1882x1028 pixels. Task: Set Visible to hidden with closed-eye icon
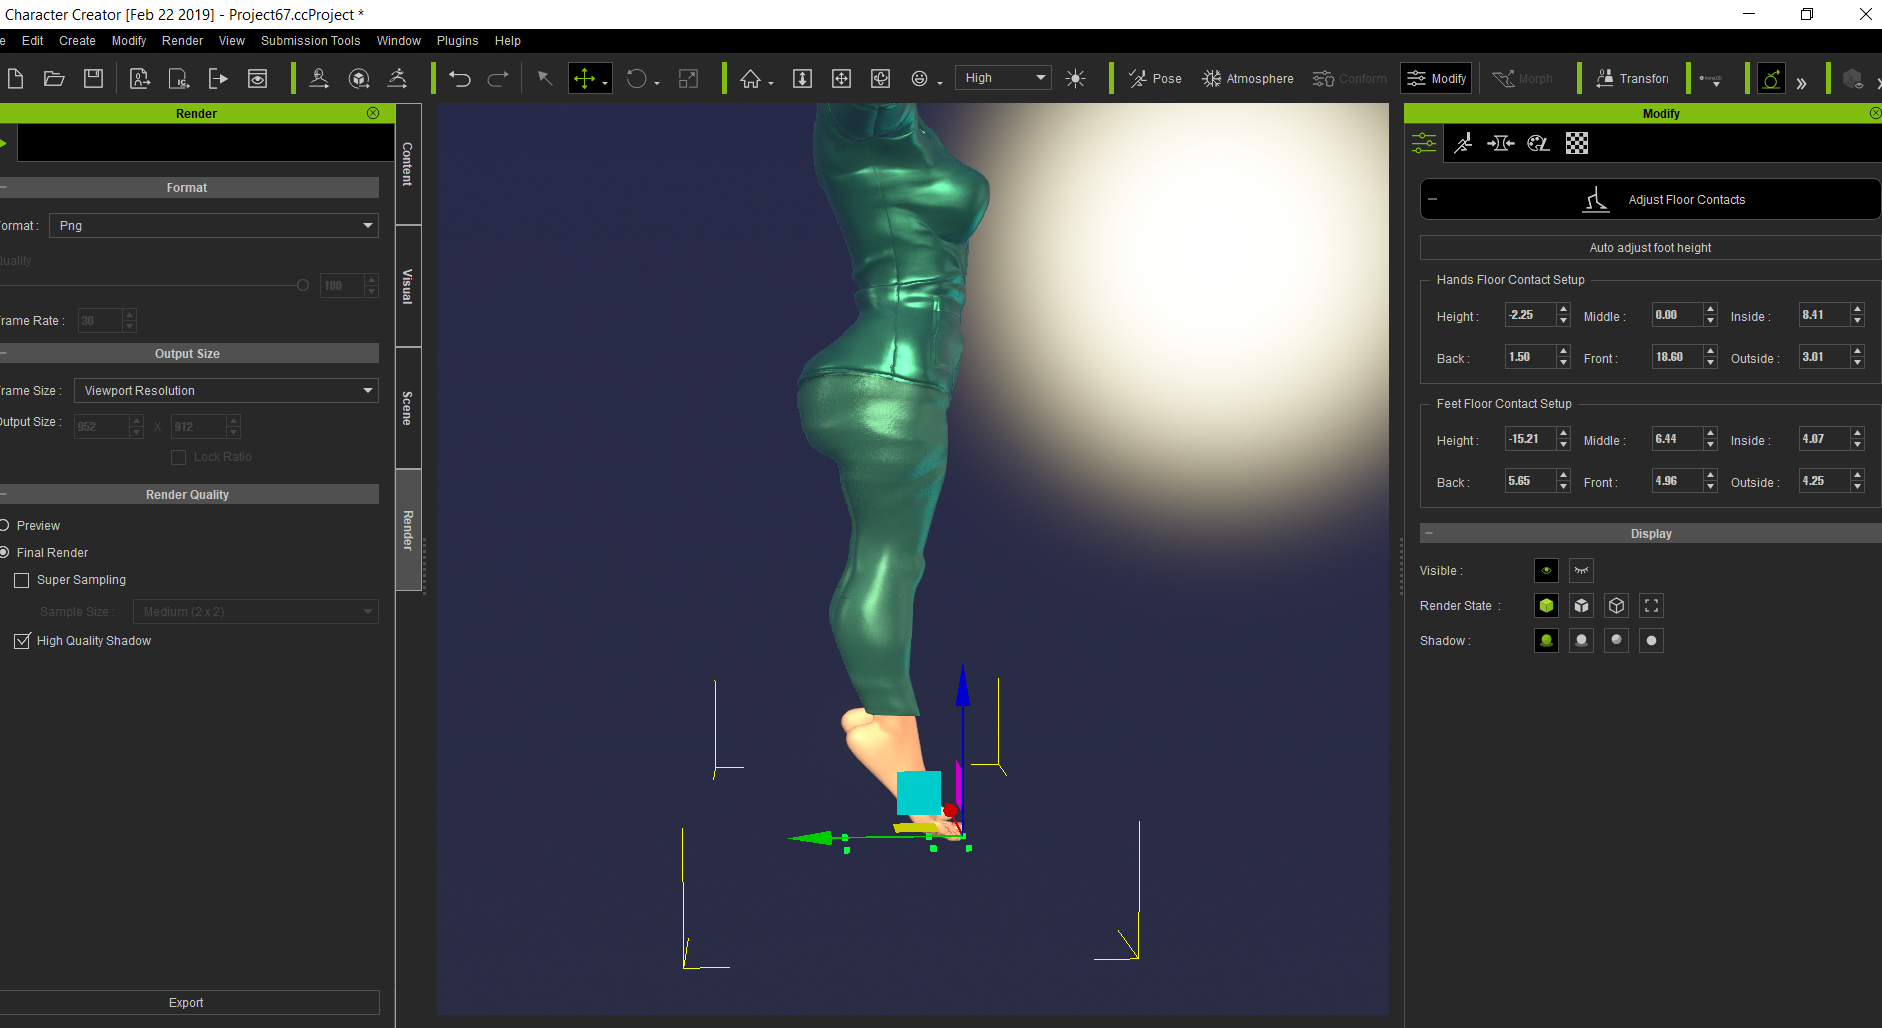[1581, 570]
